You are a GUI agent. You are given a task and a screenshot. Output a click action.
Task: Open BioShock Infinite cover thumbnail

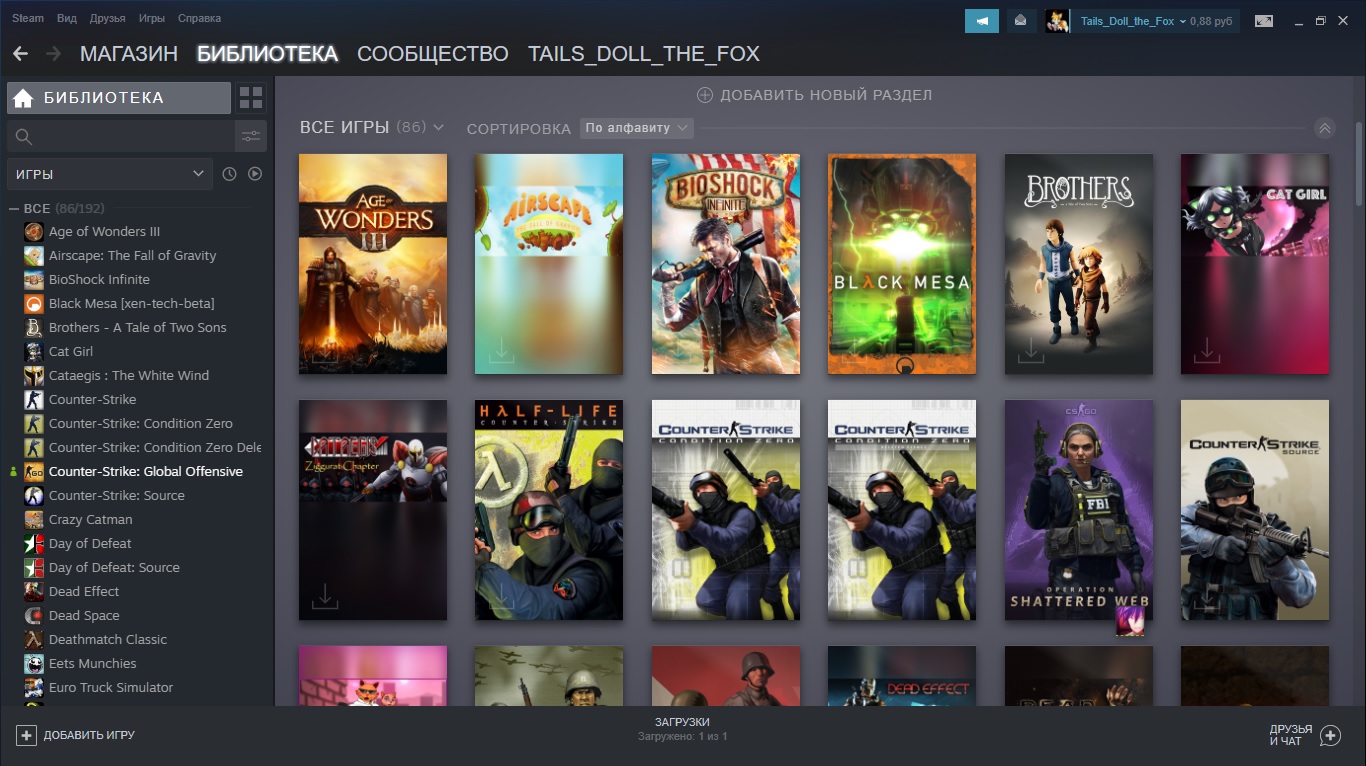(x=726, y=264)
